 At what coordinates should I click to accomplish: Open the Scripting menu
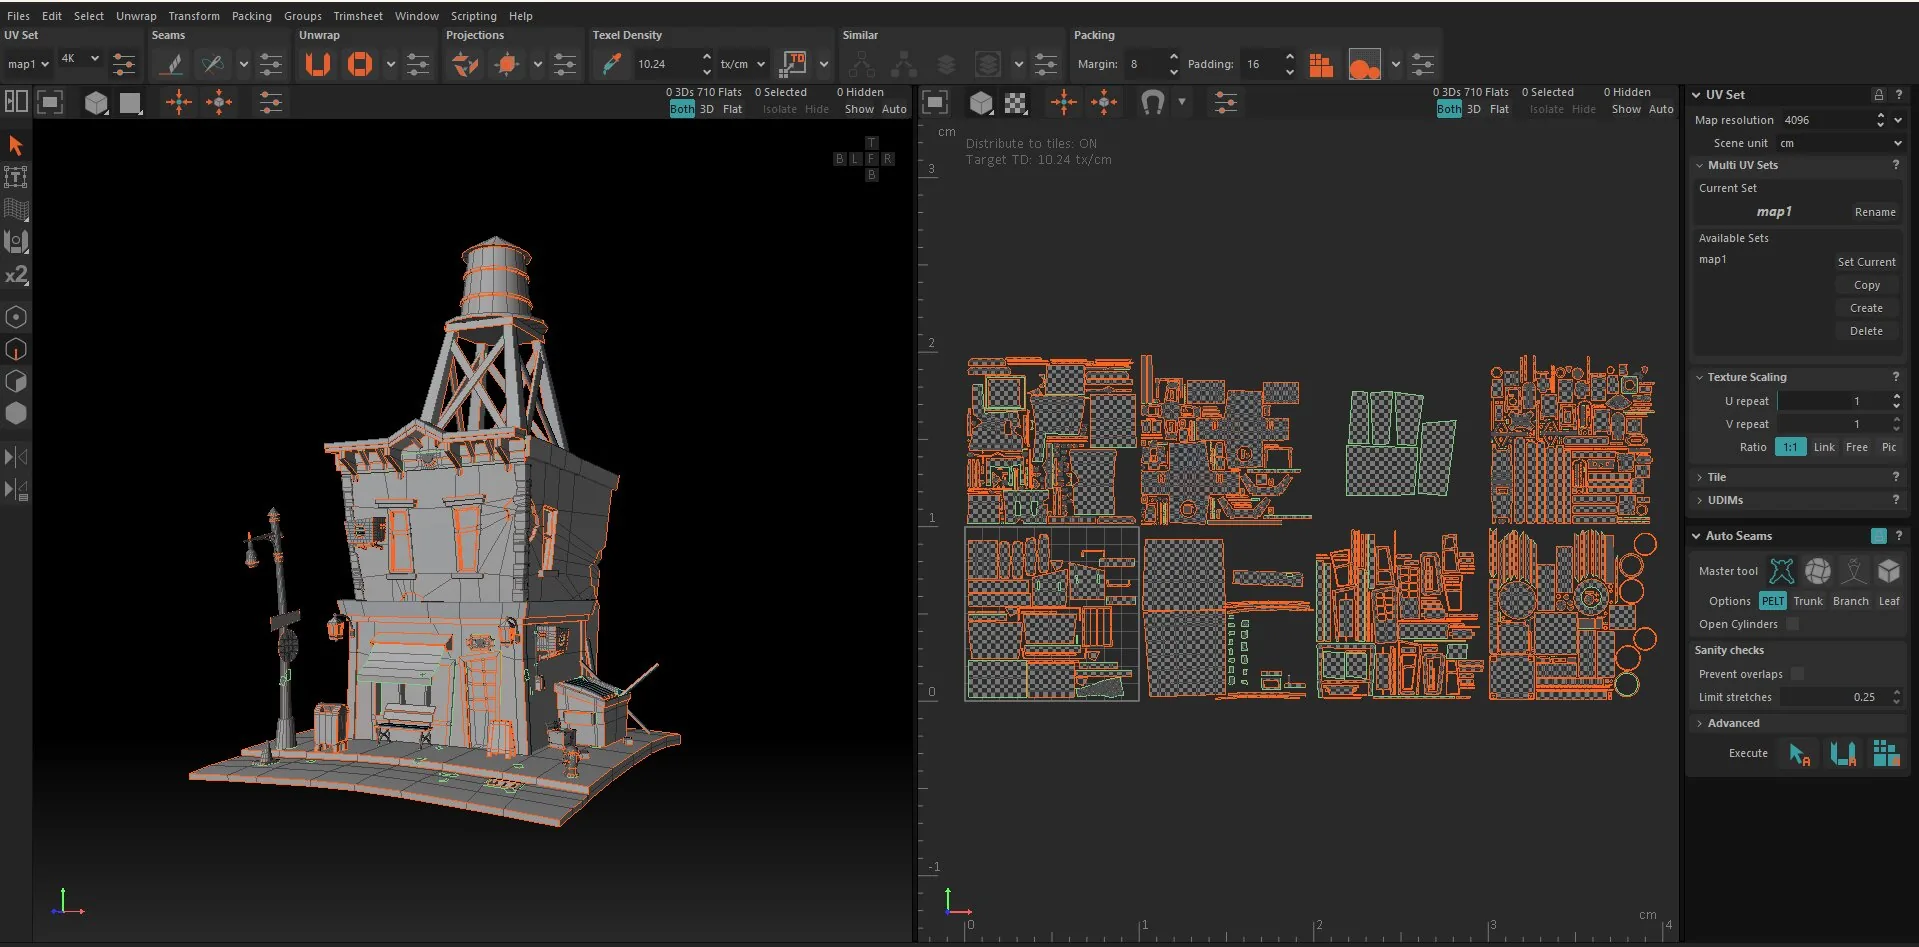(x=473, y=16)
